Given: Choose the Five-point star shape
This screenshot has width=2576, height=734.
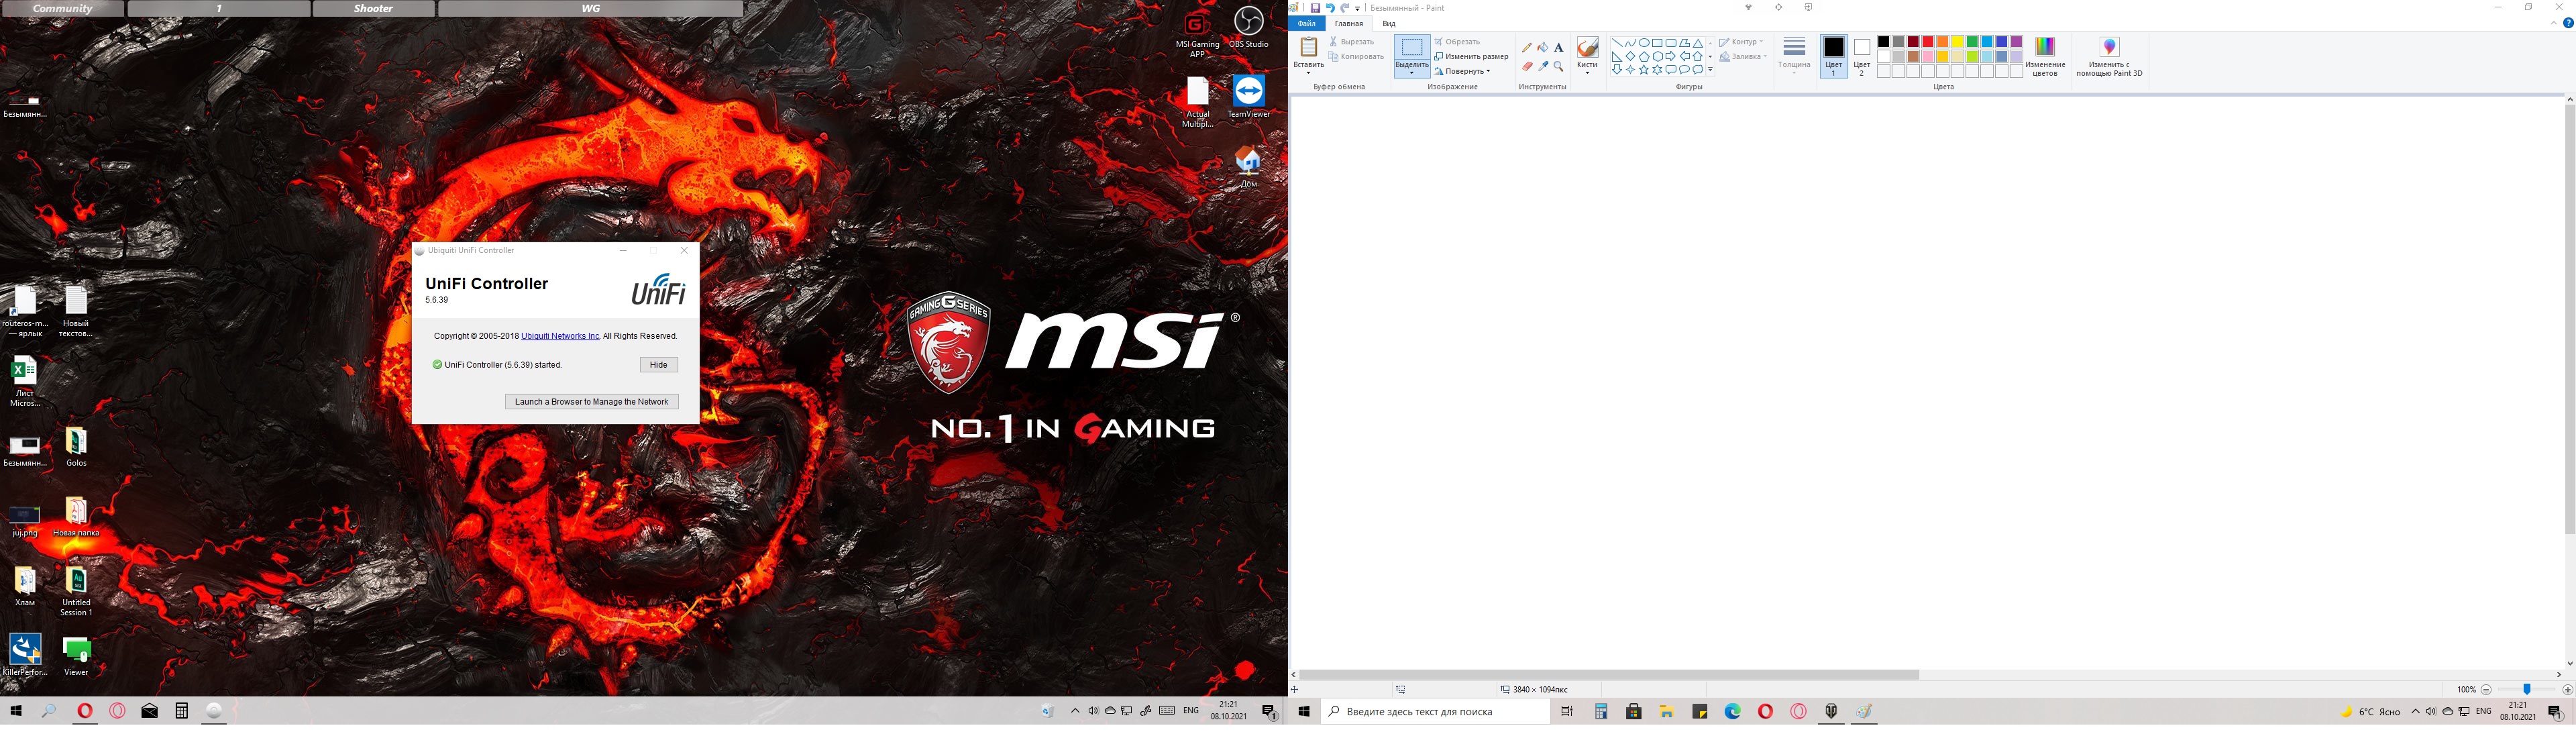Looking at the screenshot, I should click(1644, 70).
